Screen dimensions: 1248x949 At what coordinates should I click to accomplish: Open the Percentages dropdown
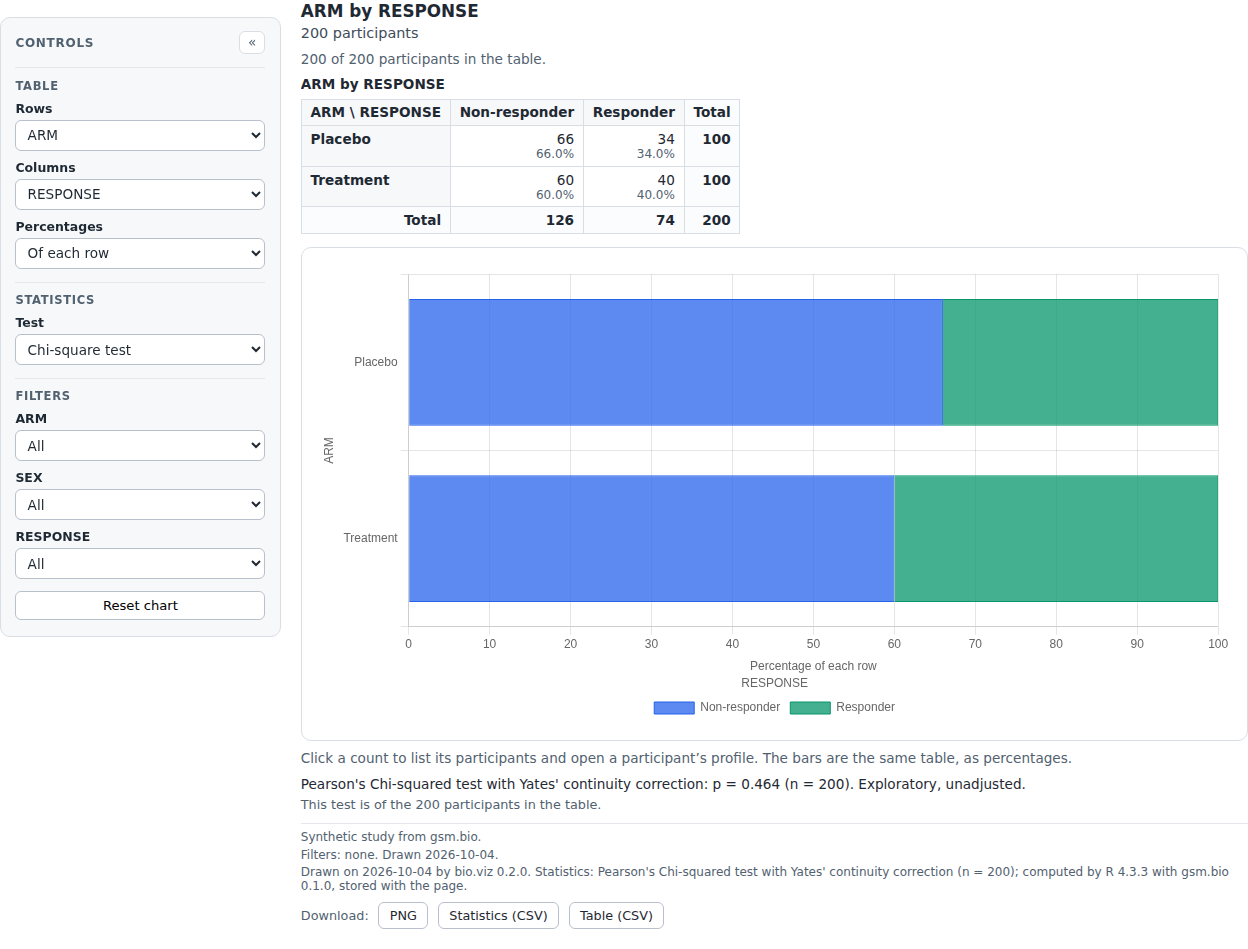tap(140, 253)
